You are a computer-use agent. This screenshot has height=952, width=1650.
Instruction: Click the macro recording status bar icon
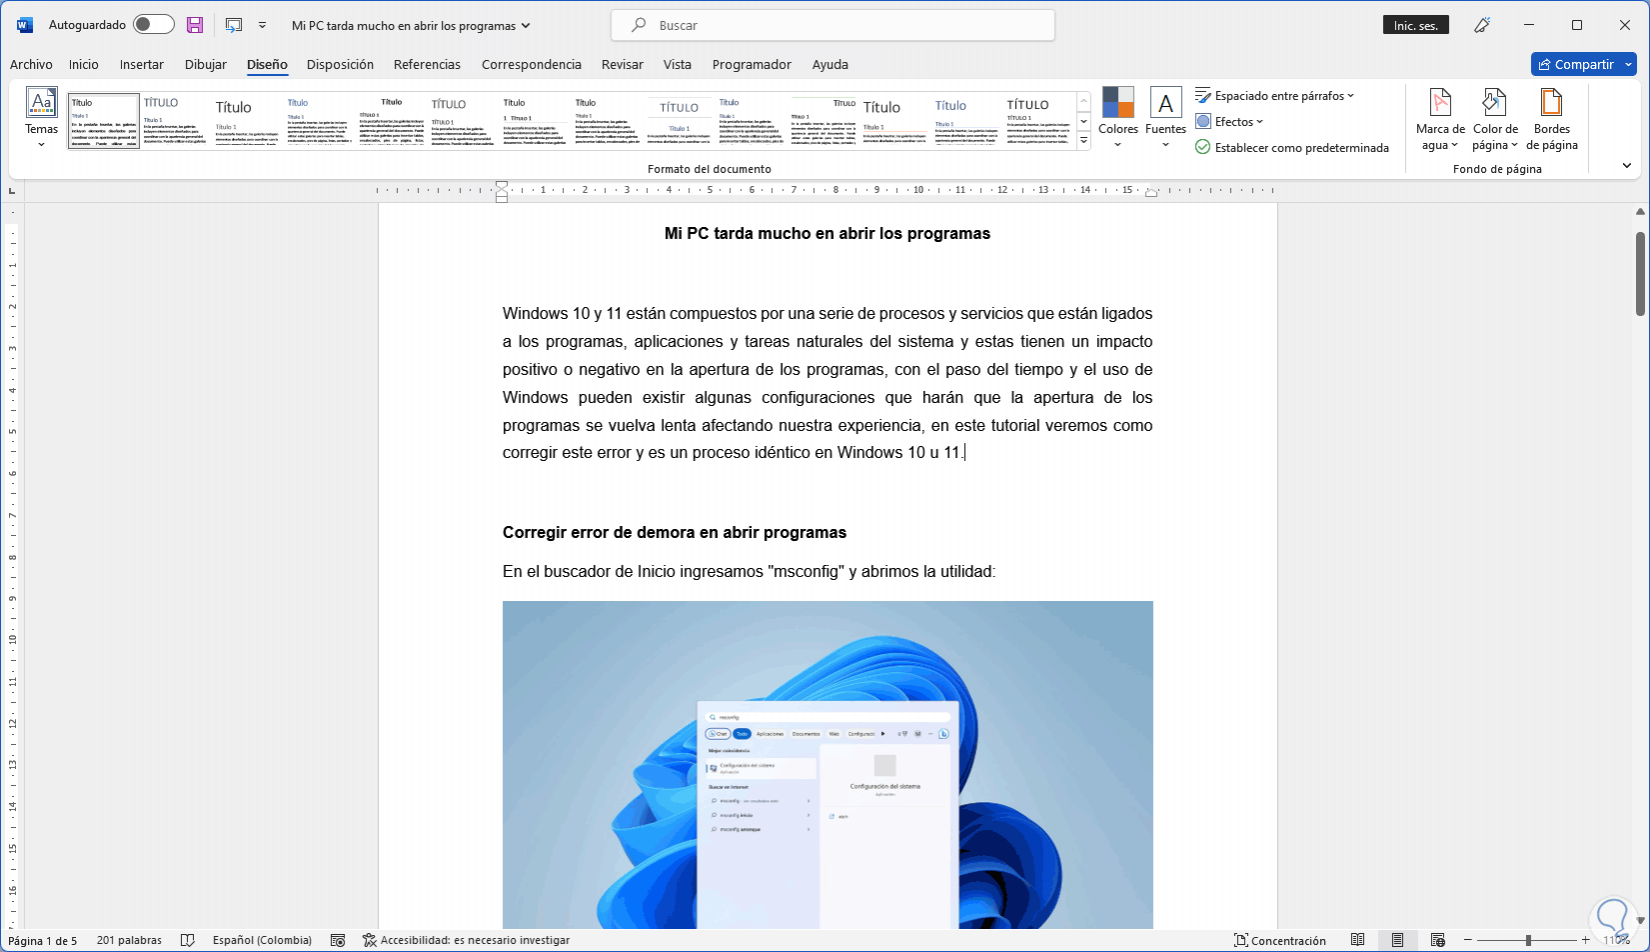338,940
